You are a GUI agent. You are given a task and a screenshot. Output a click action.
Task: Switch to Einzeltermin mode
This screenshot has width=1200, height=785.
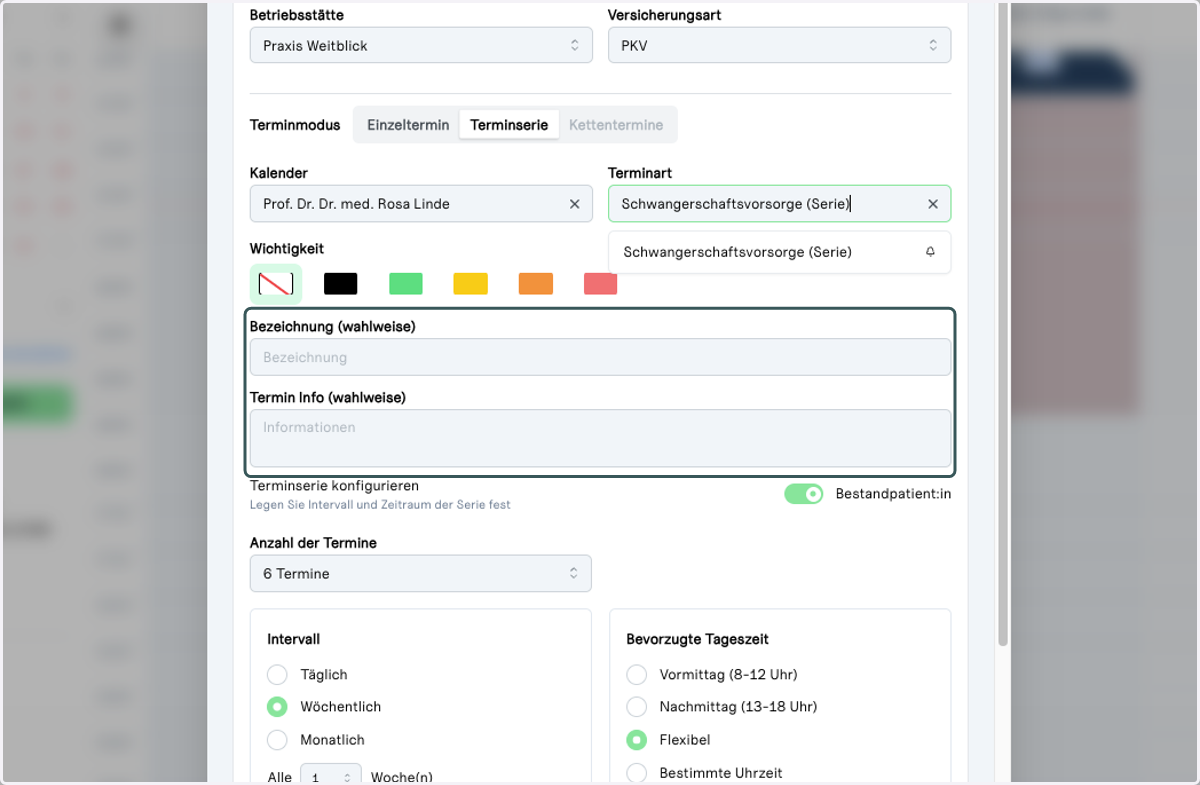tap(408, 125)
